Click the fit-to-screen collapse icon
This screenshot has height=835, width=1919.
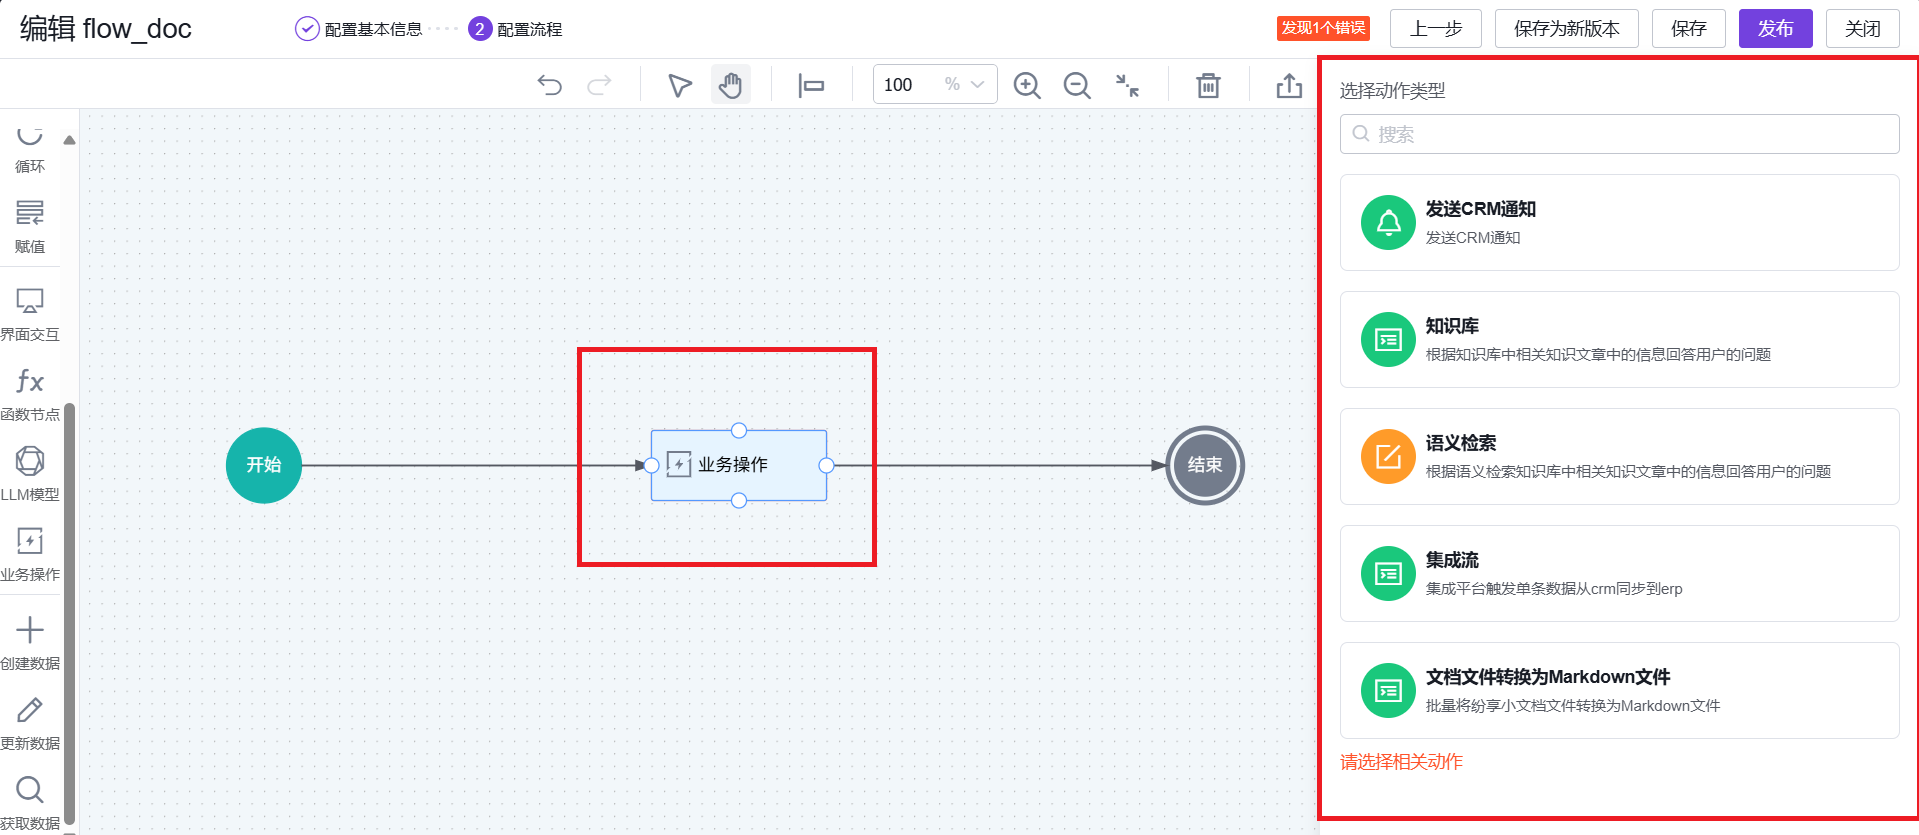1127,85
